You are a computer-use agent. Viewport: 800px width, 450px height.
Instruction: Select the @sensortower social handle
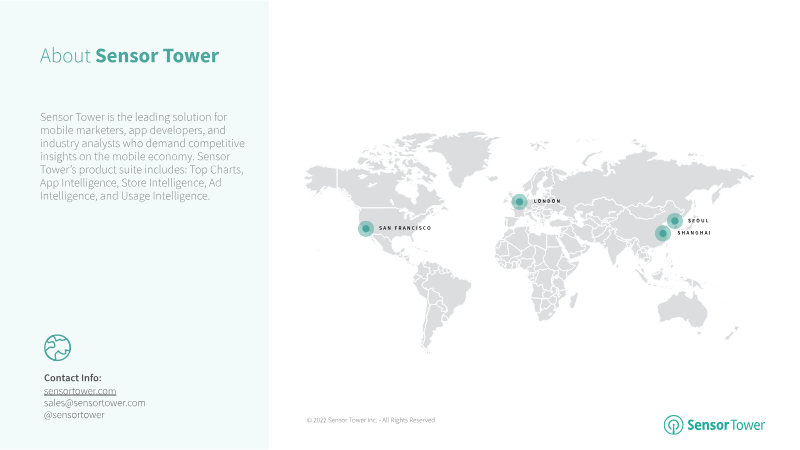click(74, 414)
